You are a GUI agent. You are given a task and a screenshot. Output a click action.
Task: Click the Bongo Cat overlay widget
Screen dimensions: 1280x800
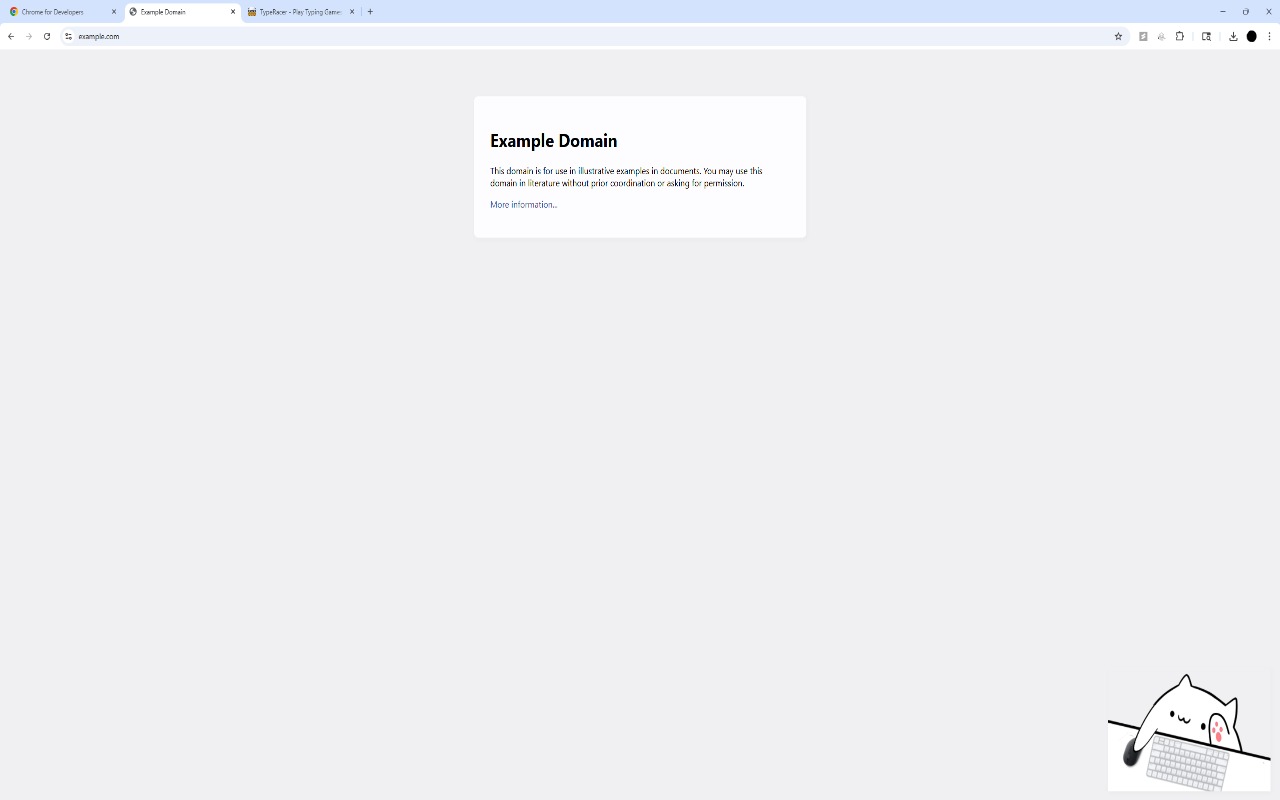pos(1189,732)
